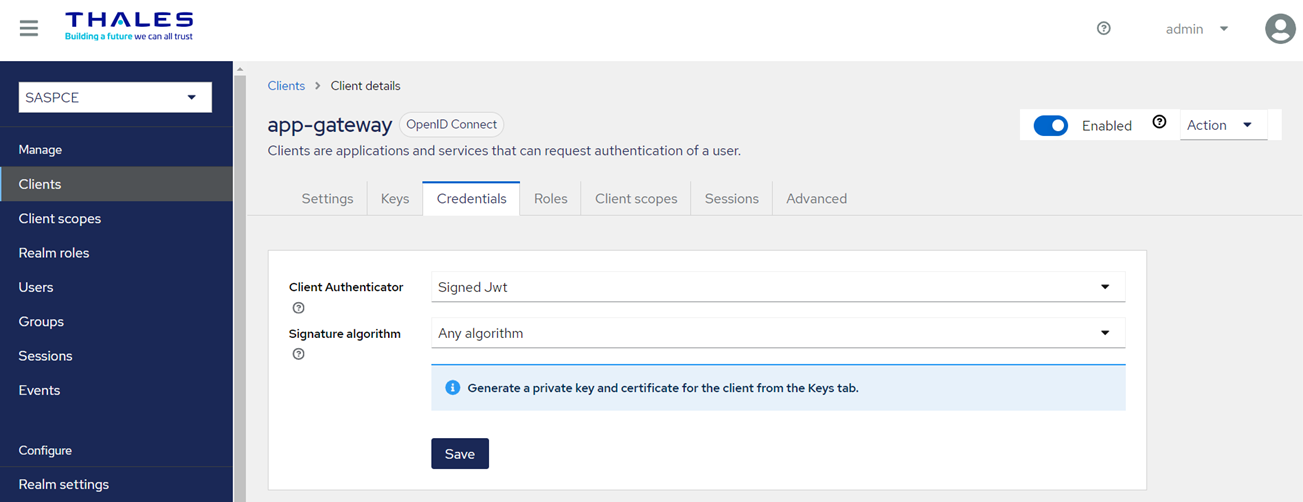Toggle the Enabled switch off
This screenshot has width=1303, height=502.
(x=1050, y=126)
